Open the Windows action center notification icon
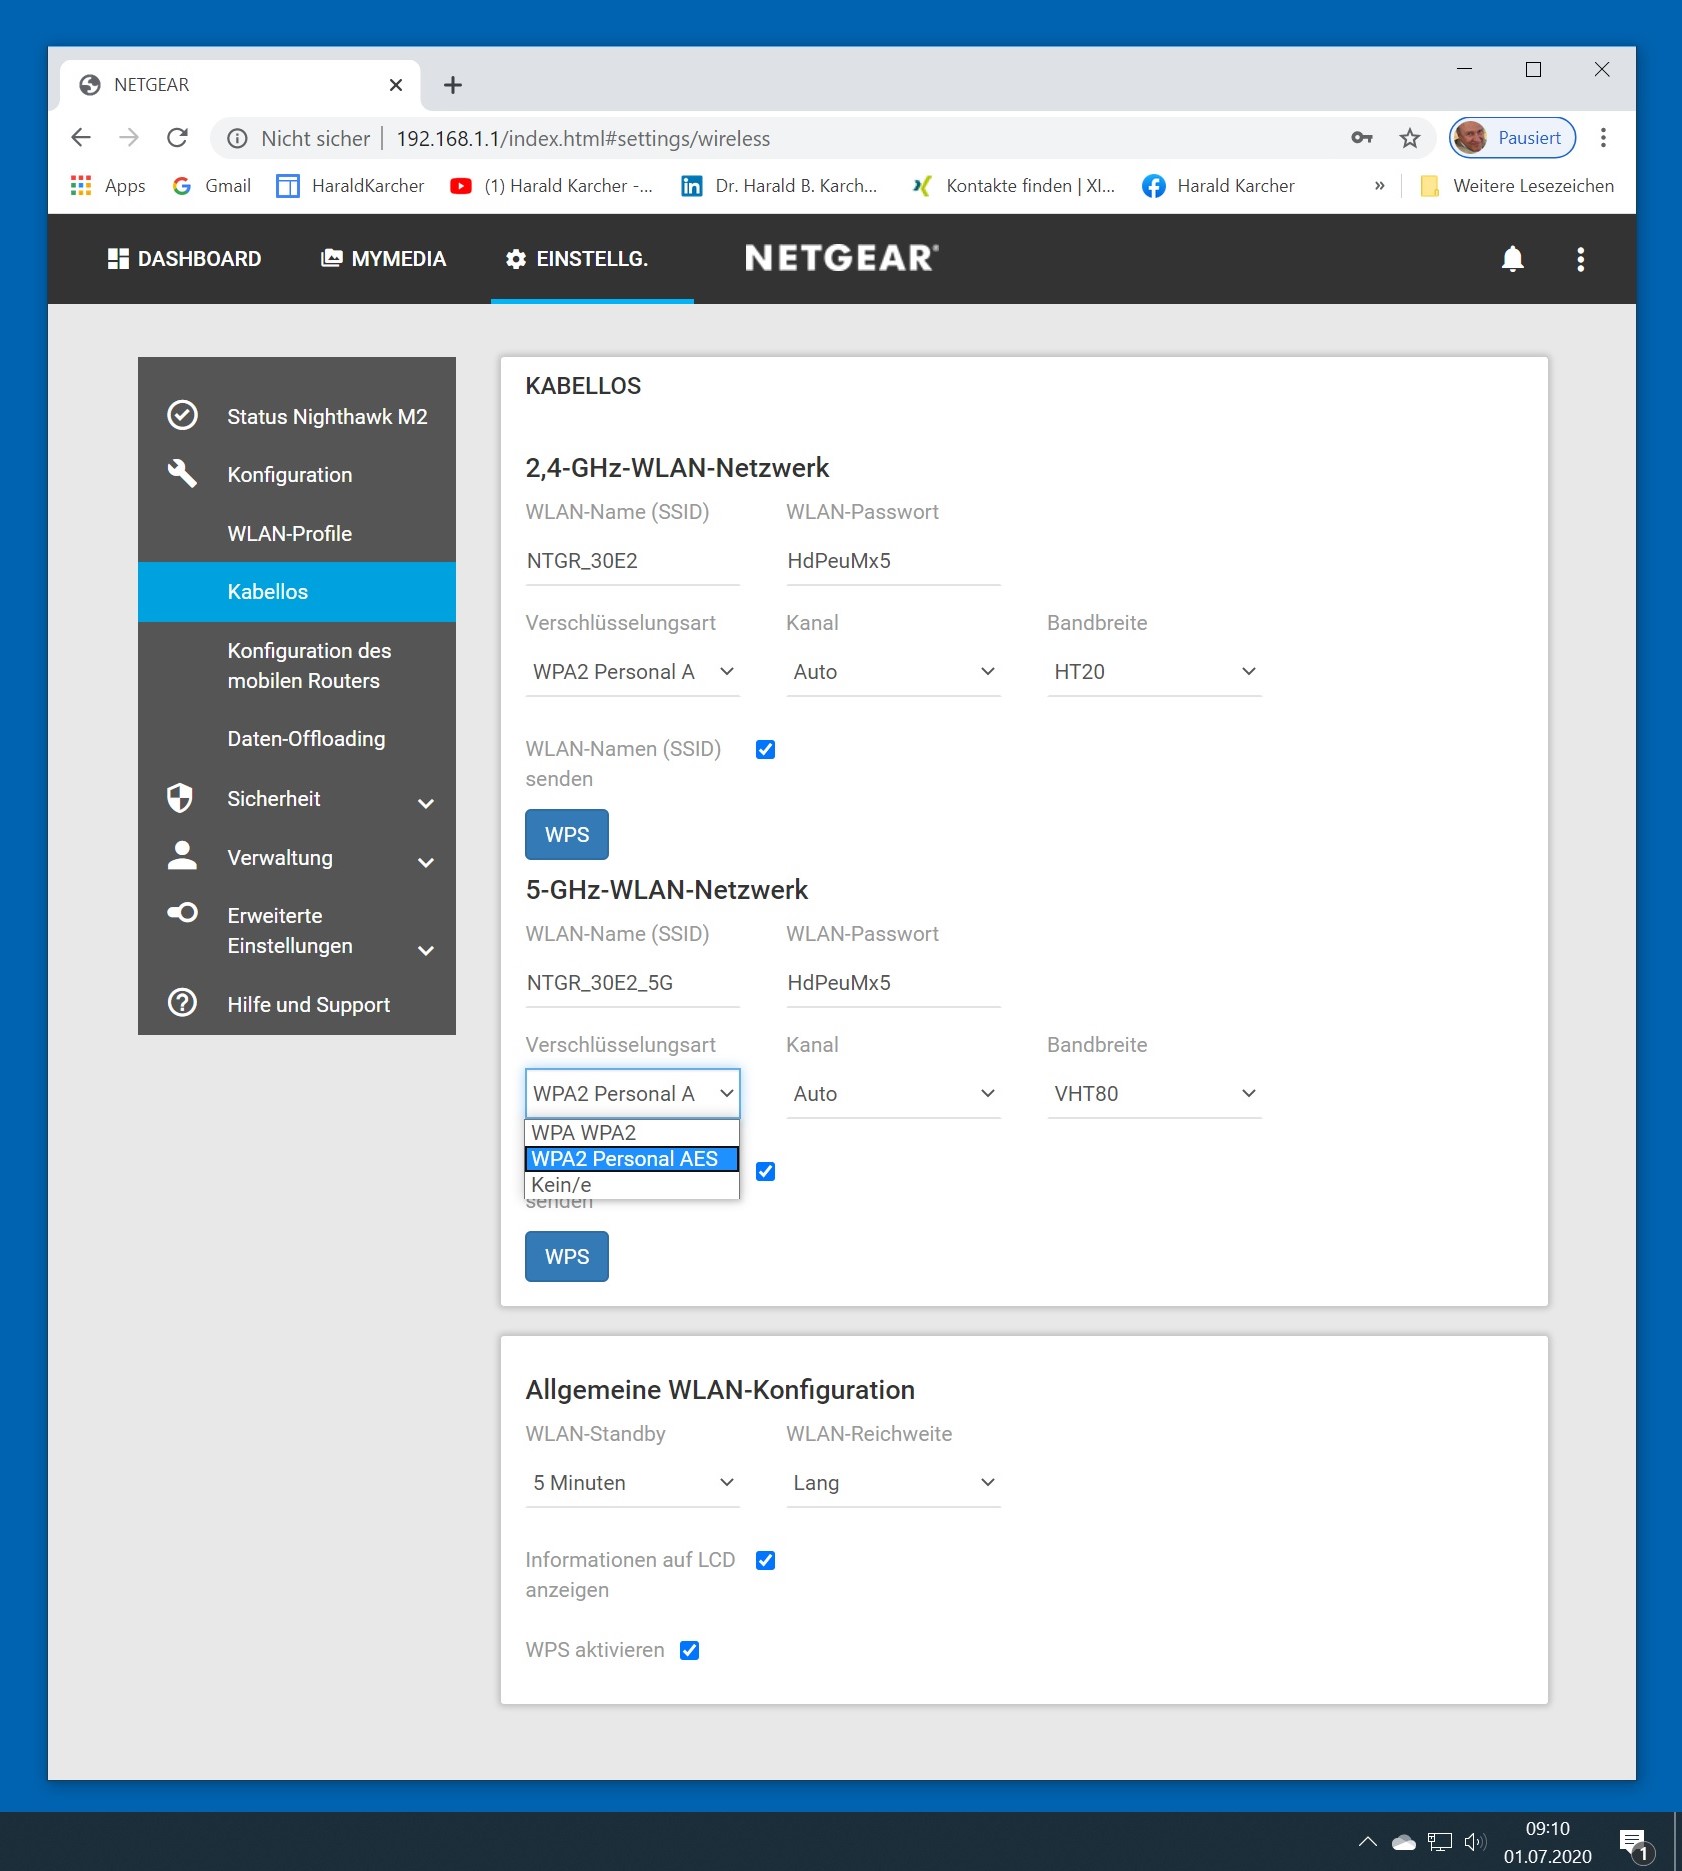This screenshot has height=1871, width=1682. pos(1632,1842)
